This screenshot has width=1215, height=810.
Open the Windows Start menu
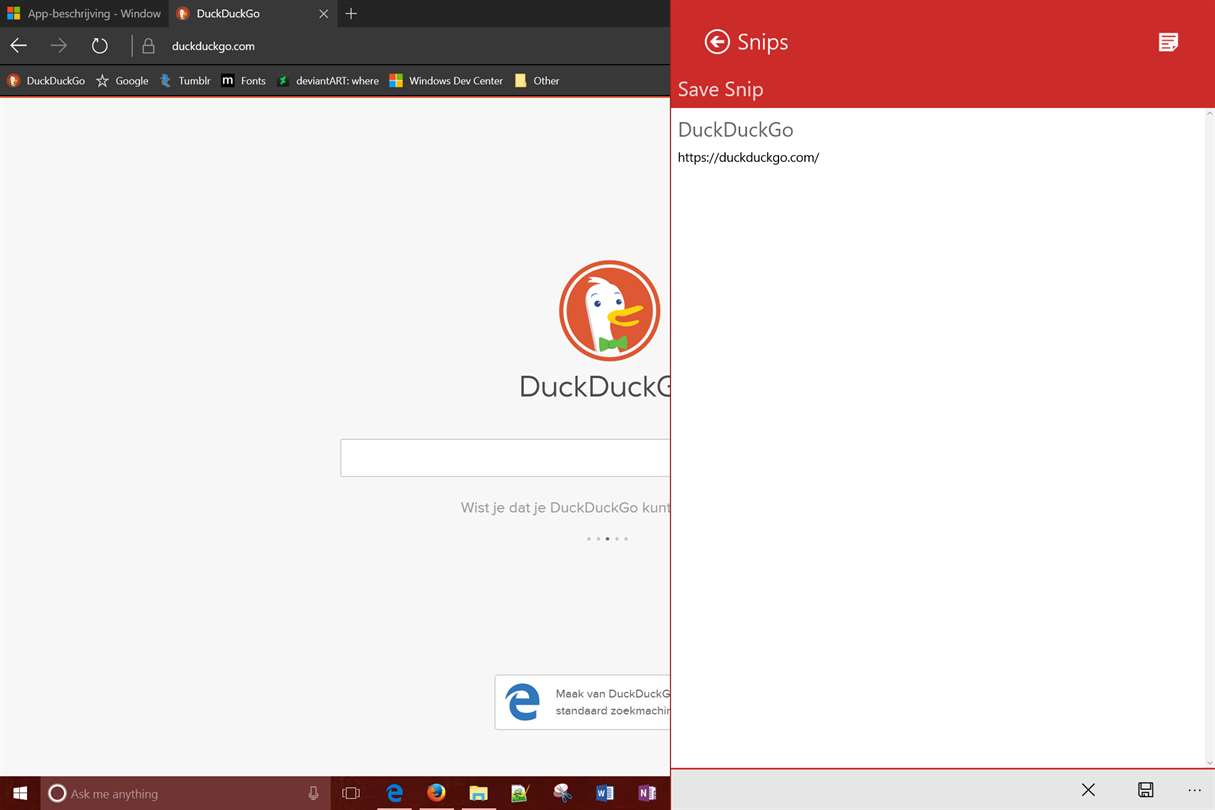click(19, 793)
